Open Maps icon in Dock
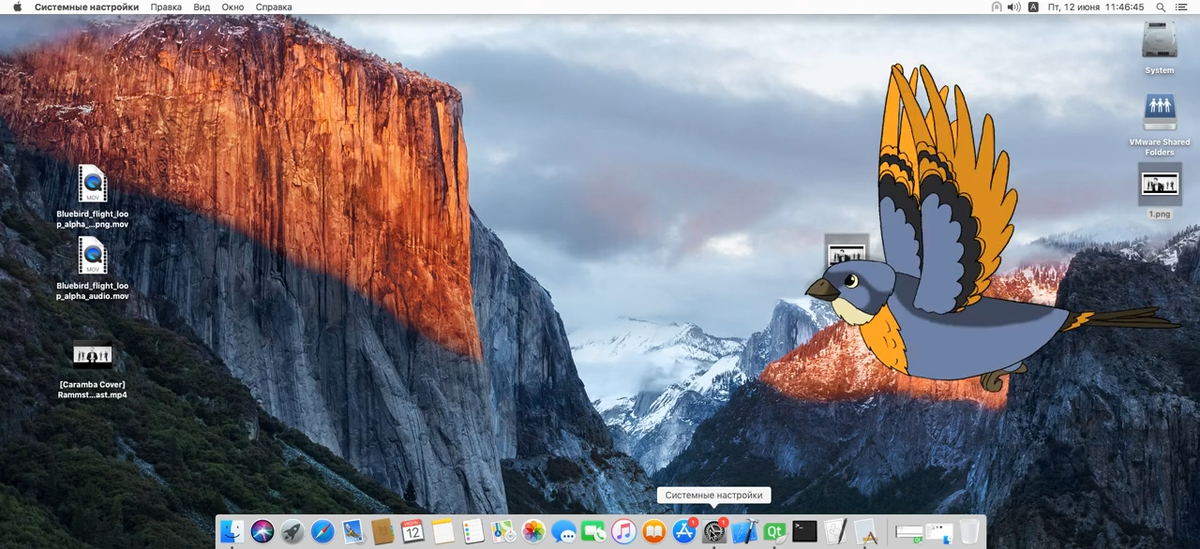This screenshot has height=549, width=1200. tap(503, 531)
